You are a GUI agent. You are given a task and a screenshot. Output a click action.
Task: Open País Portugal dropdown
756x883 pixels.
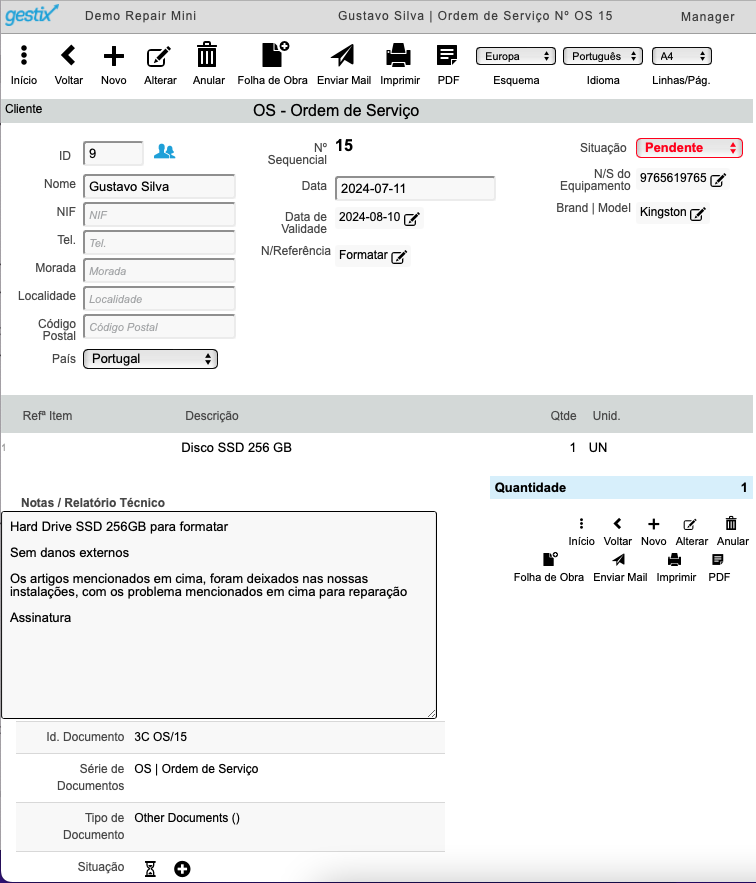click(x=150, y=359)
